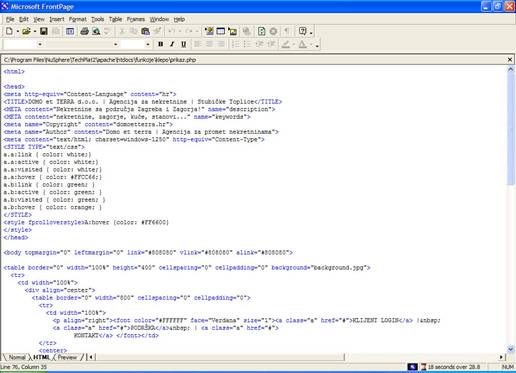516x373 pixels.
Task: Click the Increase Indent icon
Action: click(x=271, y=44)
